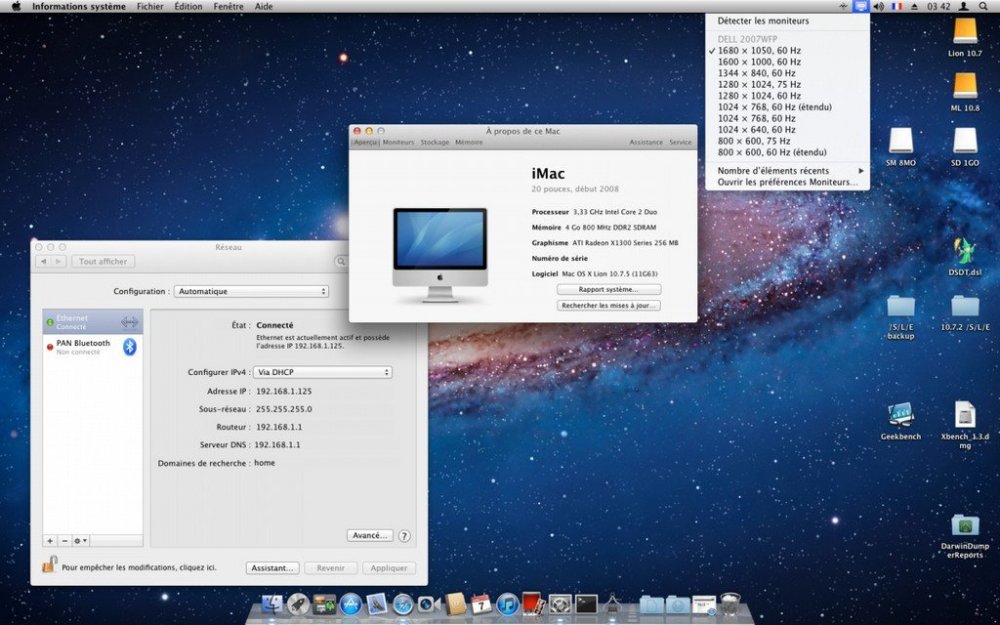Open the help question mark in Réseau

pos(404,536)
